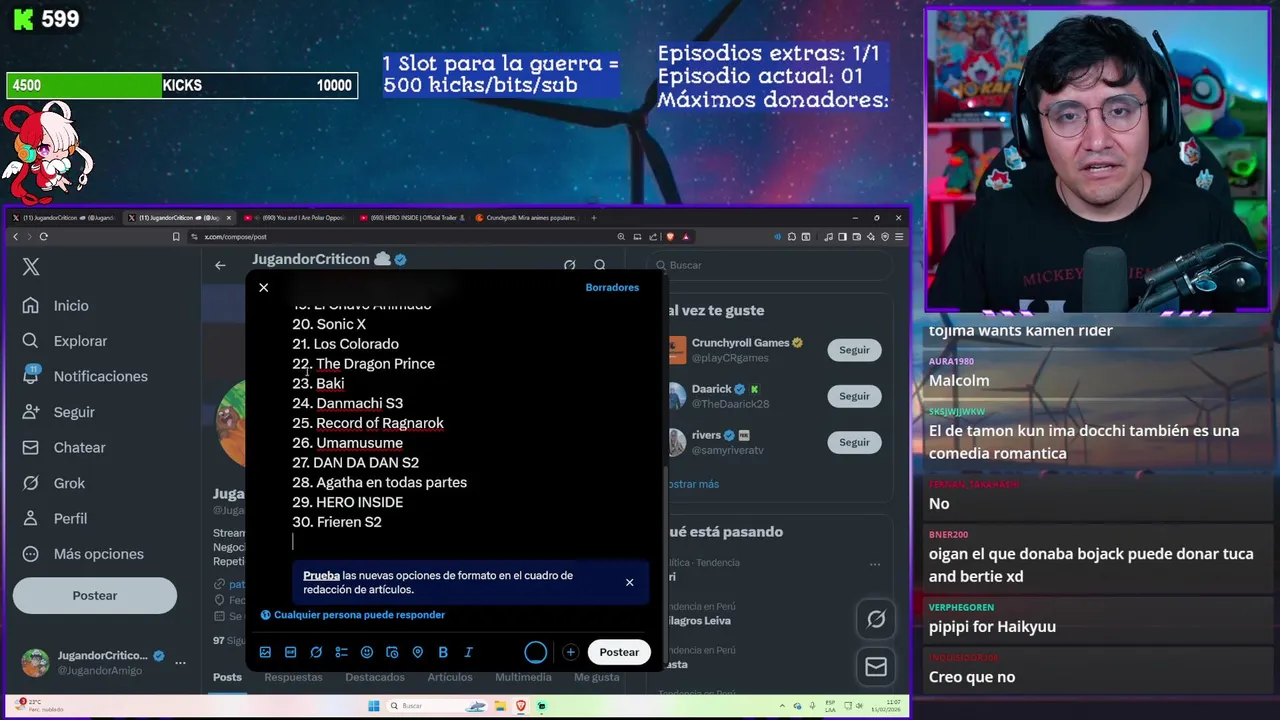This screenshot has height=720, width=1280.
Task: Add a GIF to the post
Action: tap(290, 652)
